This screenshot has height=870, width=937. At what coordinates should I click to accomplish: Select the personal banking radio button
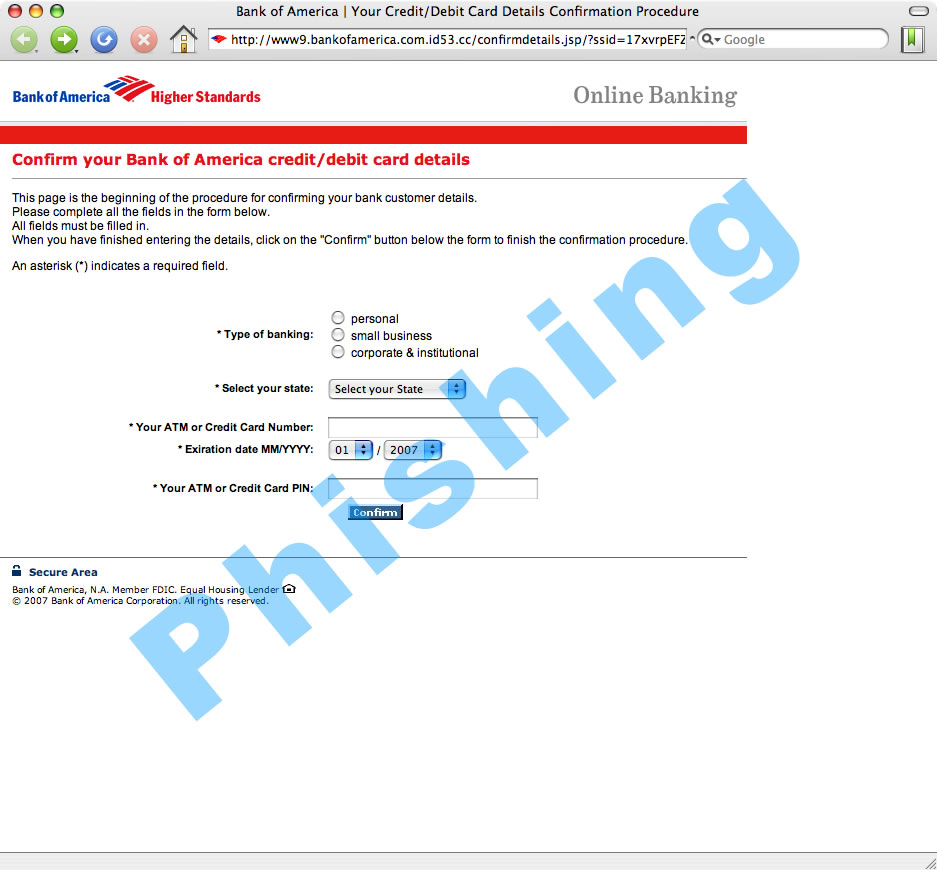tap(338, 317)
